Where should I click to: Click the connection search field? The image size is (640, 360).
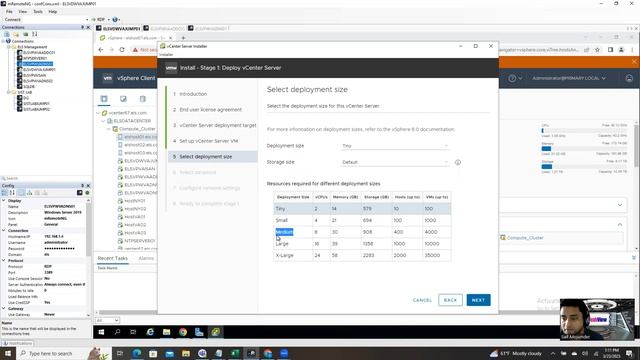click(x=45, y=178)
